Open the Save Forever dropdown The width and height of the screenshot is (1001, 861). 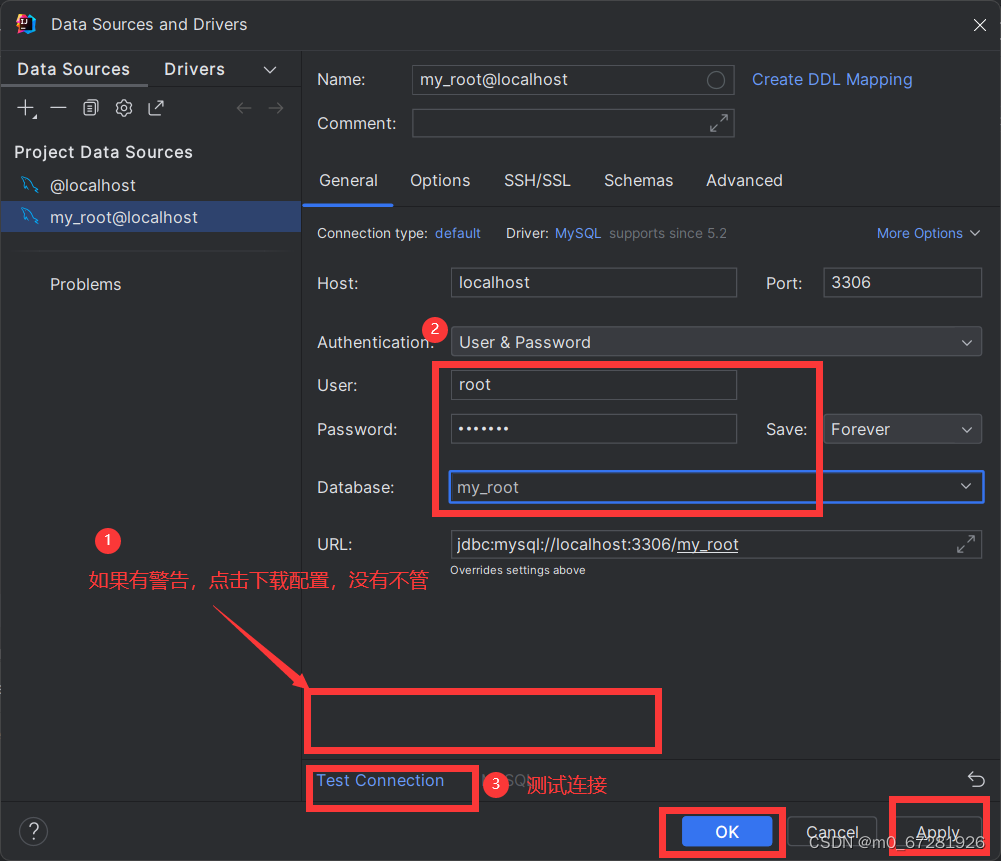[965, 429]
